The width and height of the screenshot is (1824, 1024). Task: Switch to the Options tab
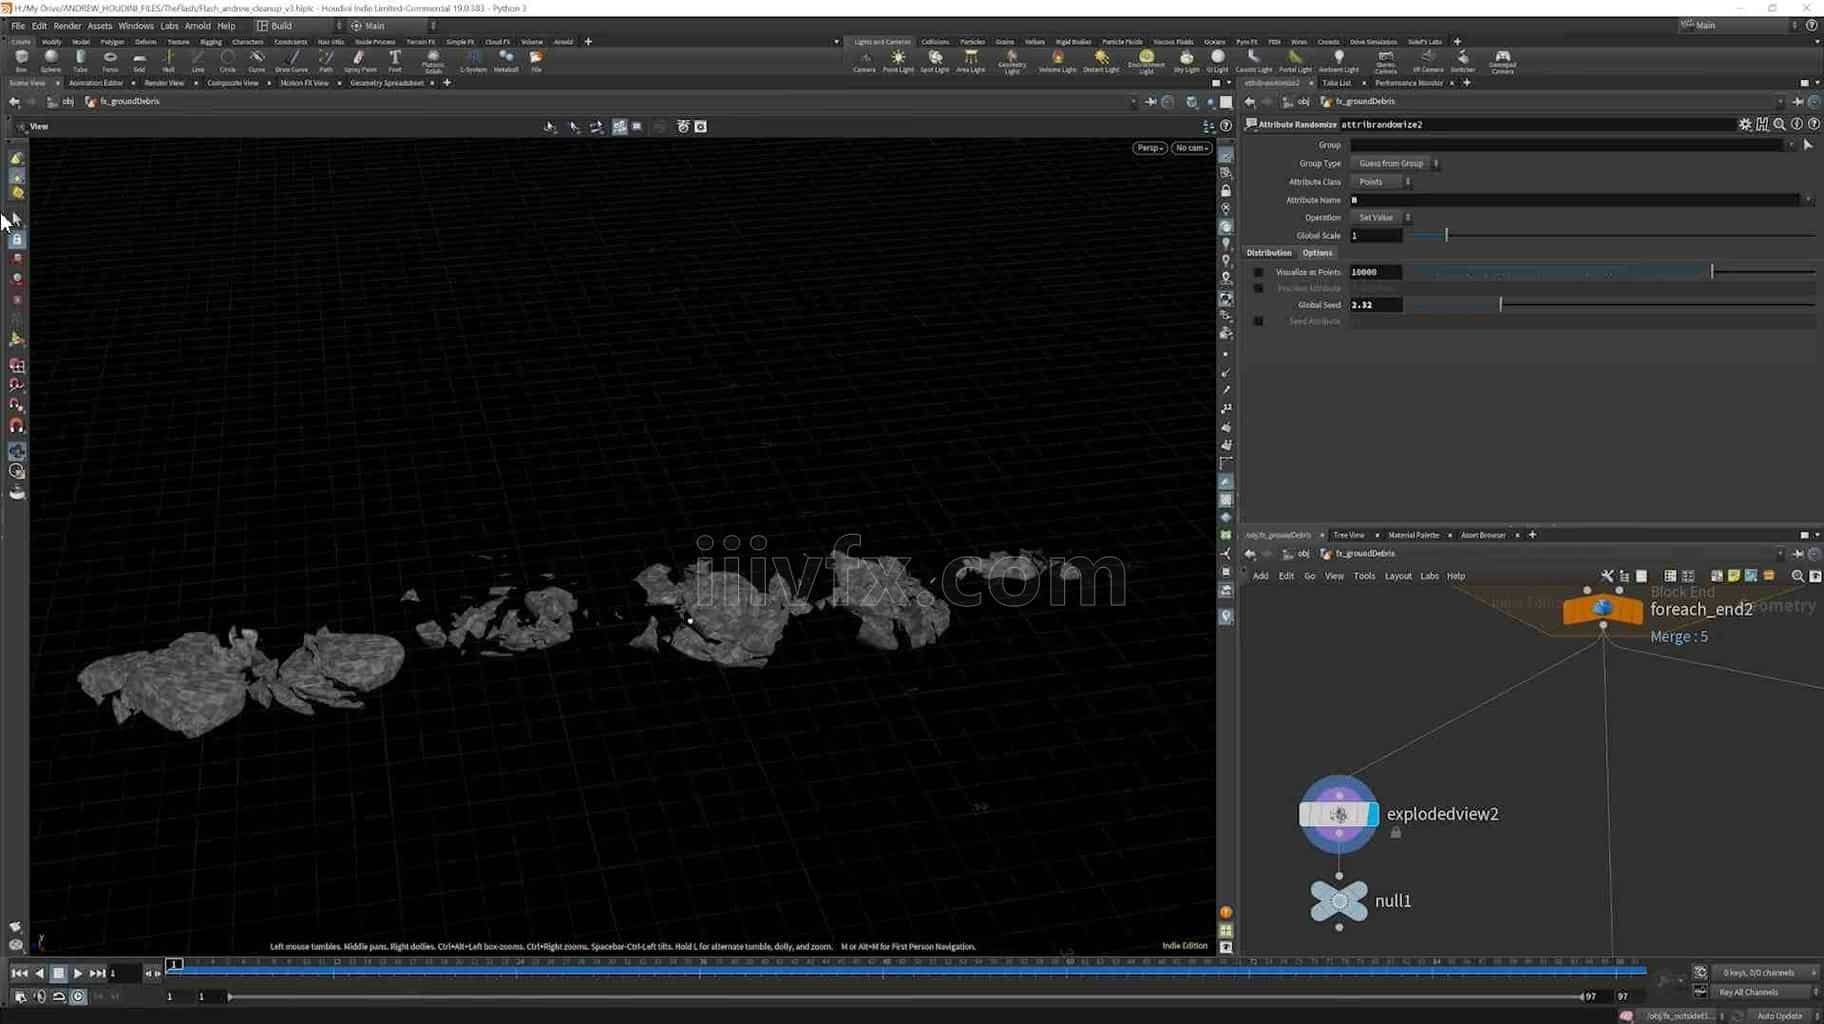1317,253
